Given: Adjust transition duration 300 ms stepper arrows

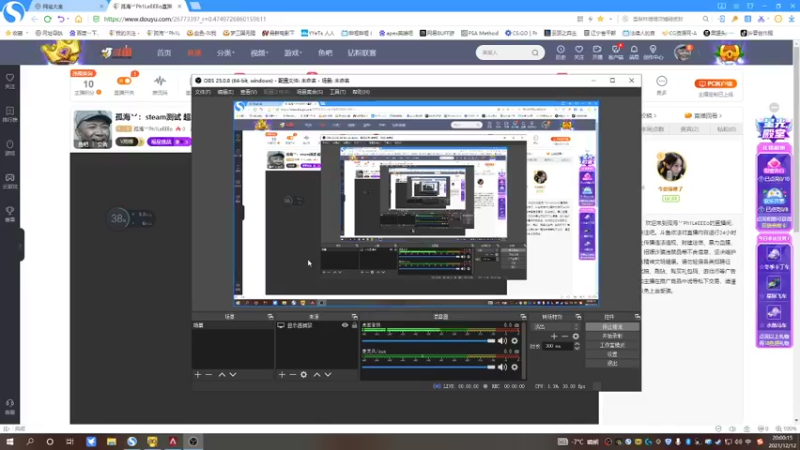Looking at the screenshot, I should click(x=577, y=346).
